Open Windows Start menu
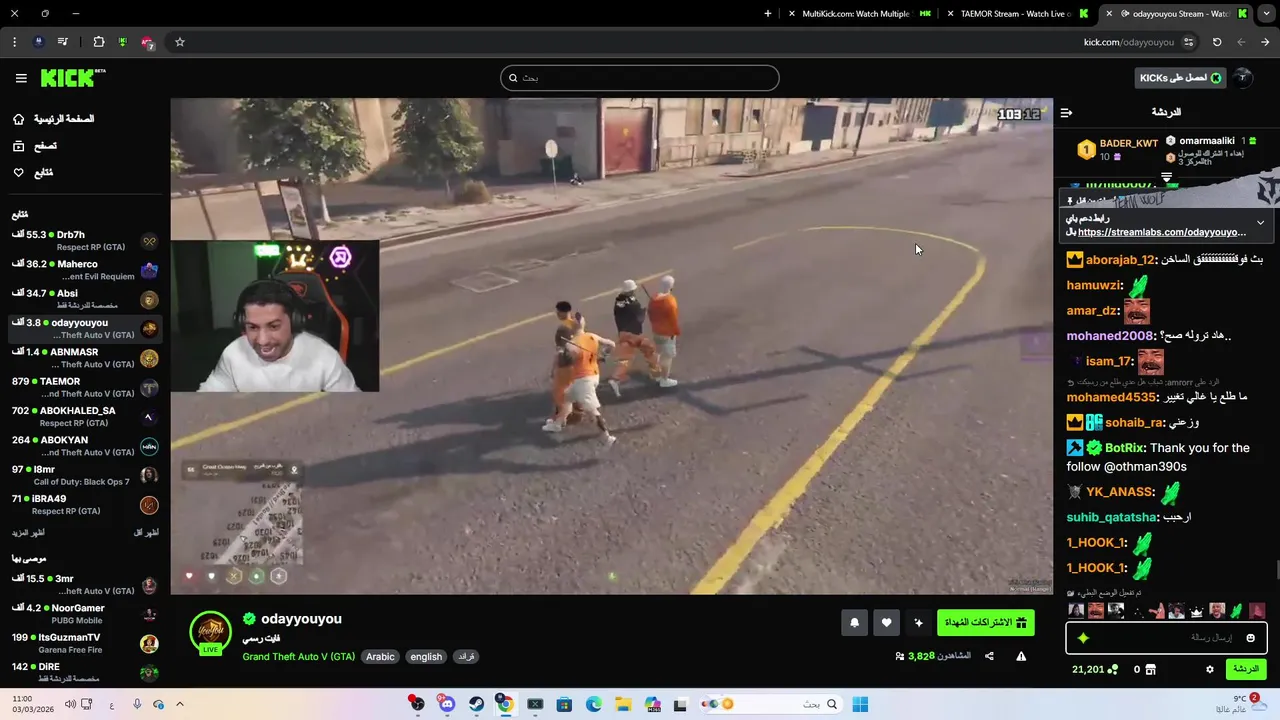The width and height of the screenshot is (1280, 720). [x=860, y=704]
